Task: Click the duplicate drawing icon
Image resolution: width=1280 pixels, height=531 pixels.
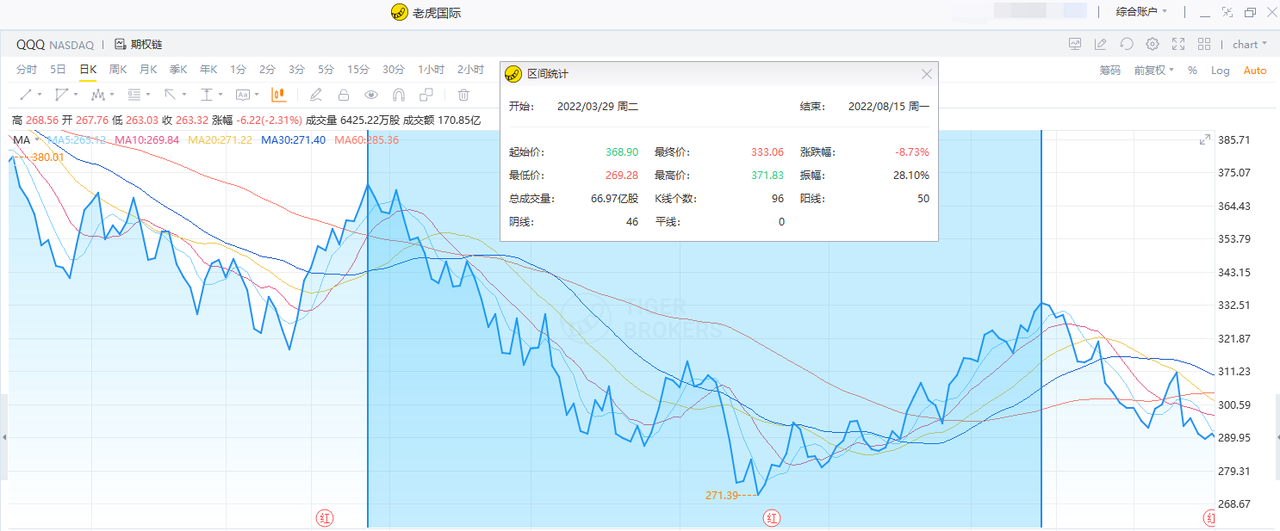Action: tap(427, 95)
